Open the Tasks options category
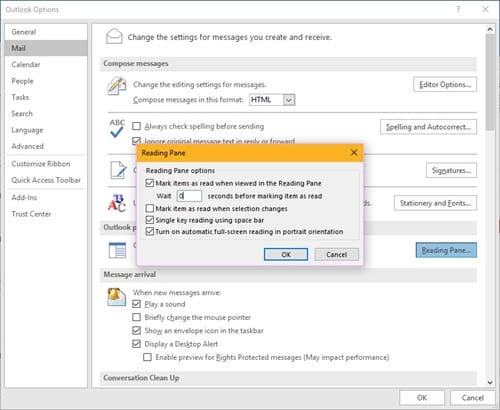Screen dimensions: 500x410 tap(46, 97)
